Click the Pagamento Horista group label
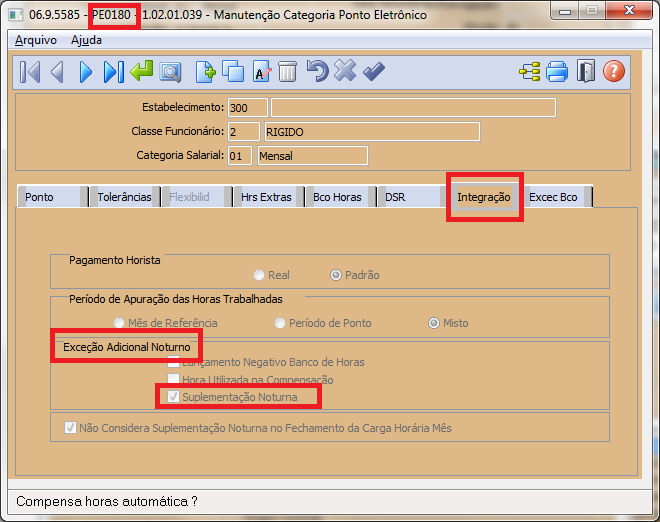The width and height of the screenshot is (660, 522). [x=114, y=260]
